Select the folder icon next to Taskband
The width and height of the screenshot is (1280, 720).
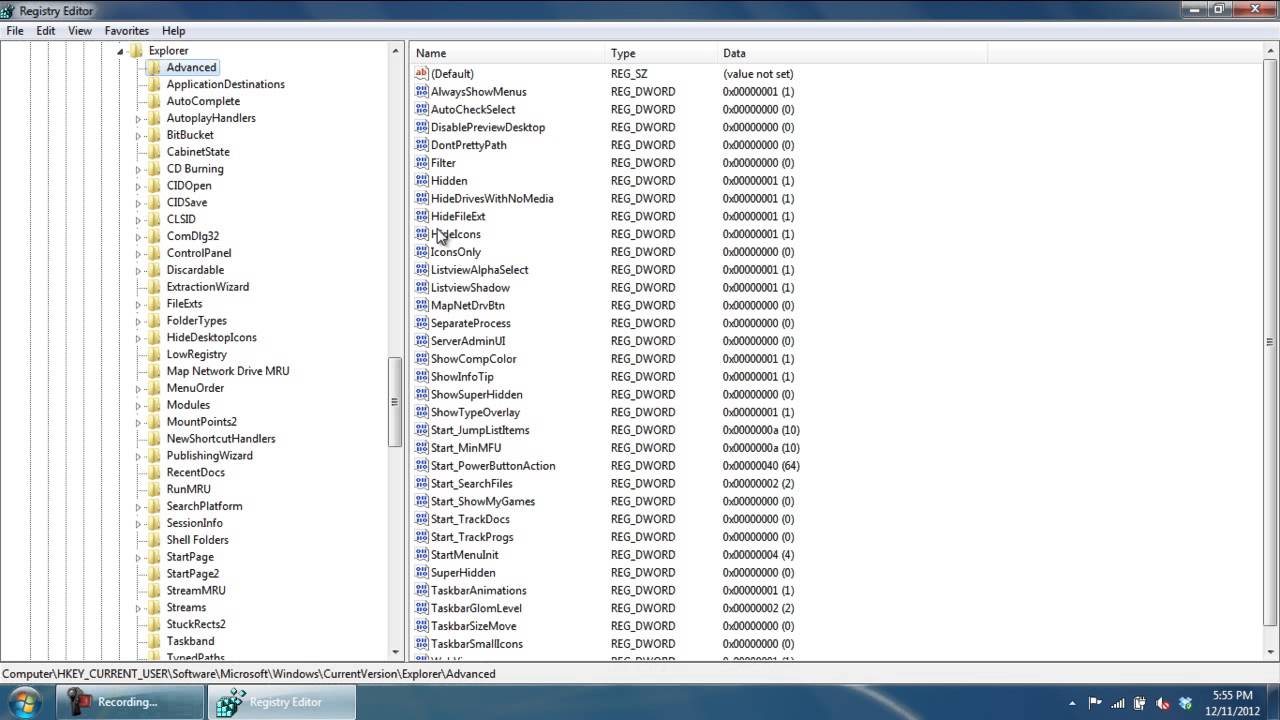[x=153, y=641]
